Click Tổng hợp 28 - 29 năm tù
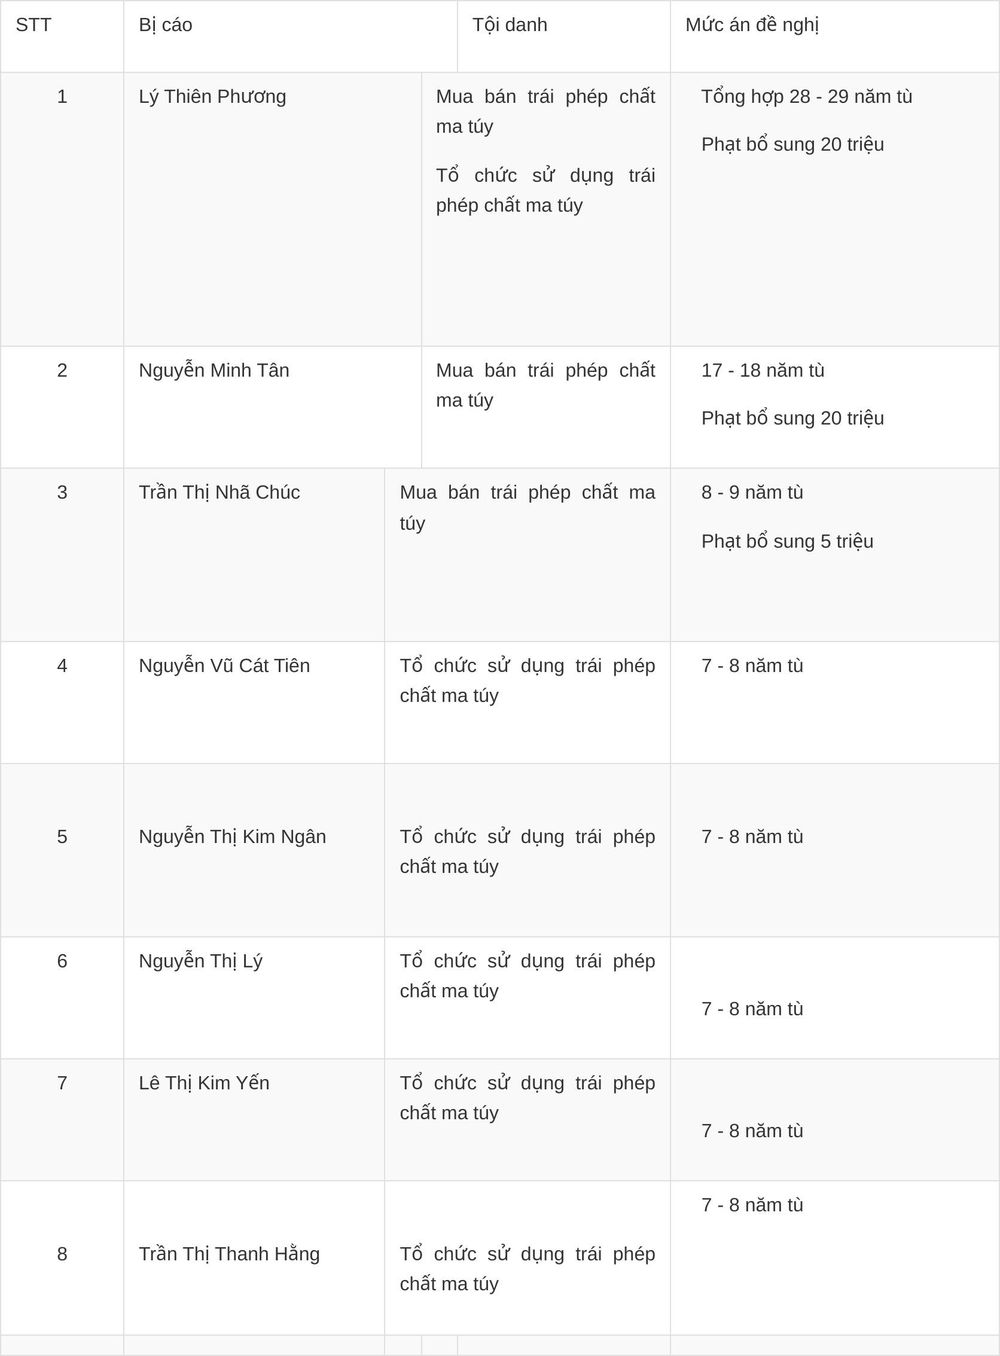Screen dimensions: 1000x1356 [x=807, y=97]
